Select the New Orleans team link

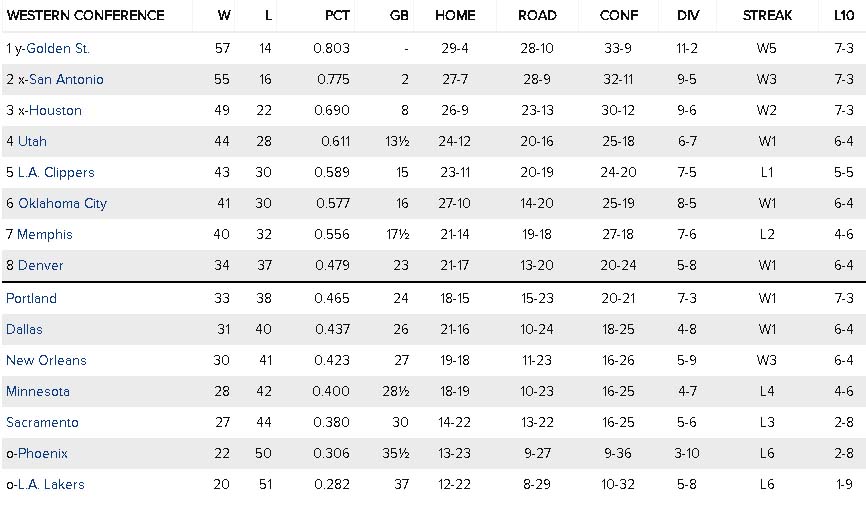pyautogui.click(x=46, y=360)
